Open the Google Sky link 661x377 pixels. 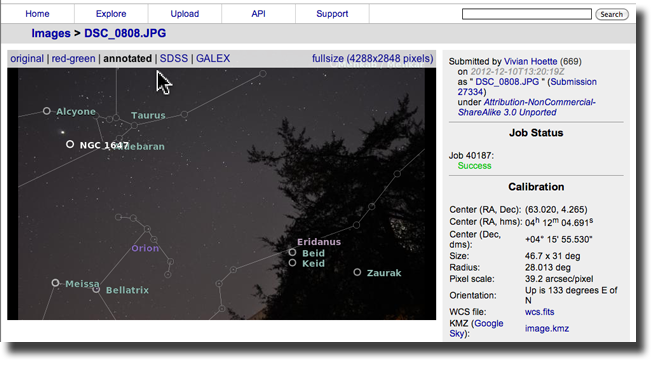tap(476, 329)
